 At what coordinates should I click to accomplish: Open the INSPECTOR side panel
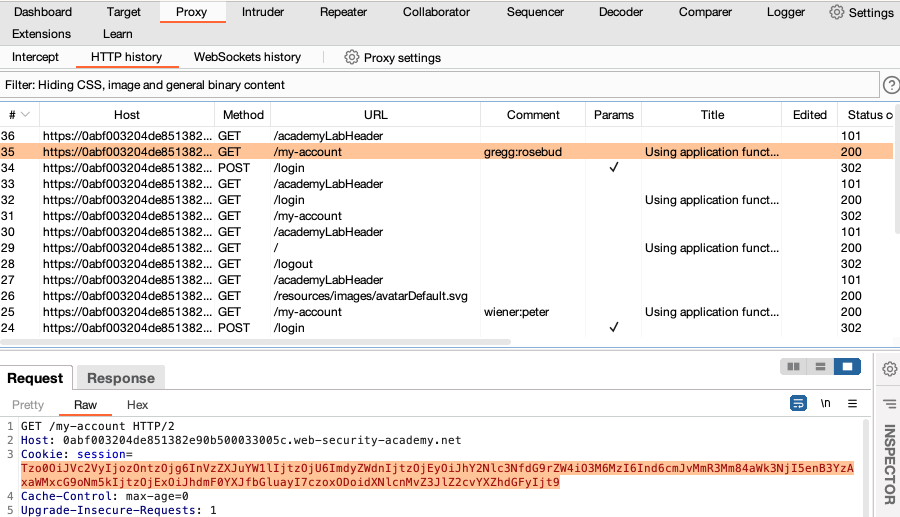point(890,464)
